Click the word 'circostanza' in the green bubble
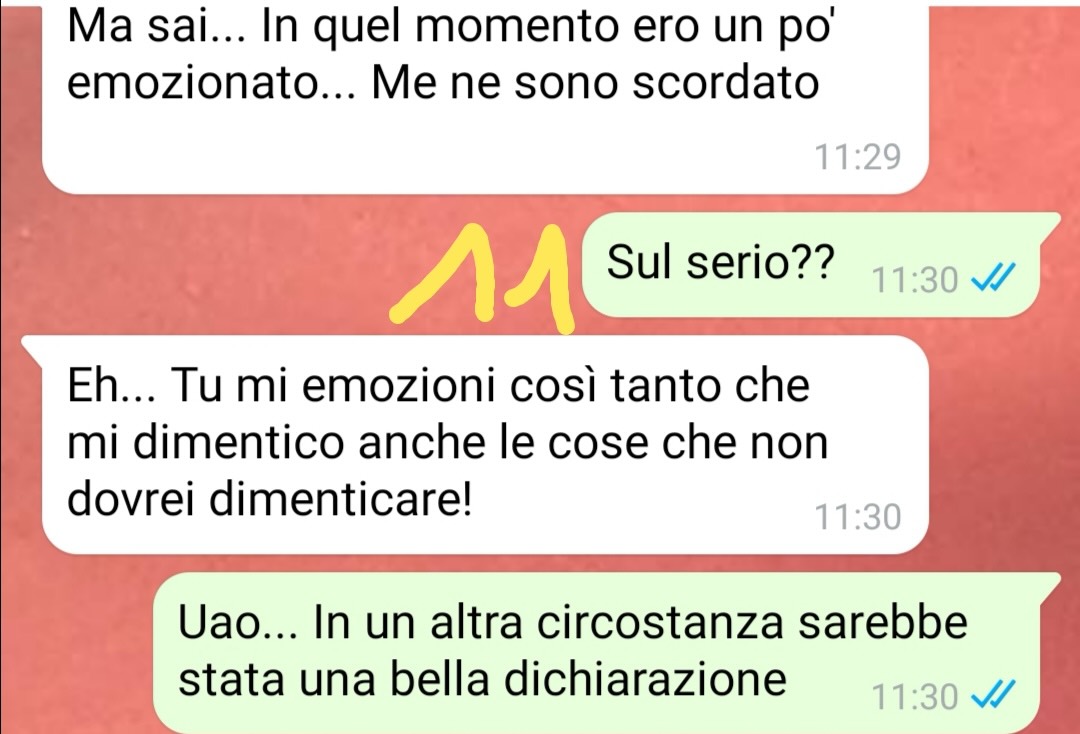 tap(660, 622)
